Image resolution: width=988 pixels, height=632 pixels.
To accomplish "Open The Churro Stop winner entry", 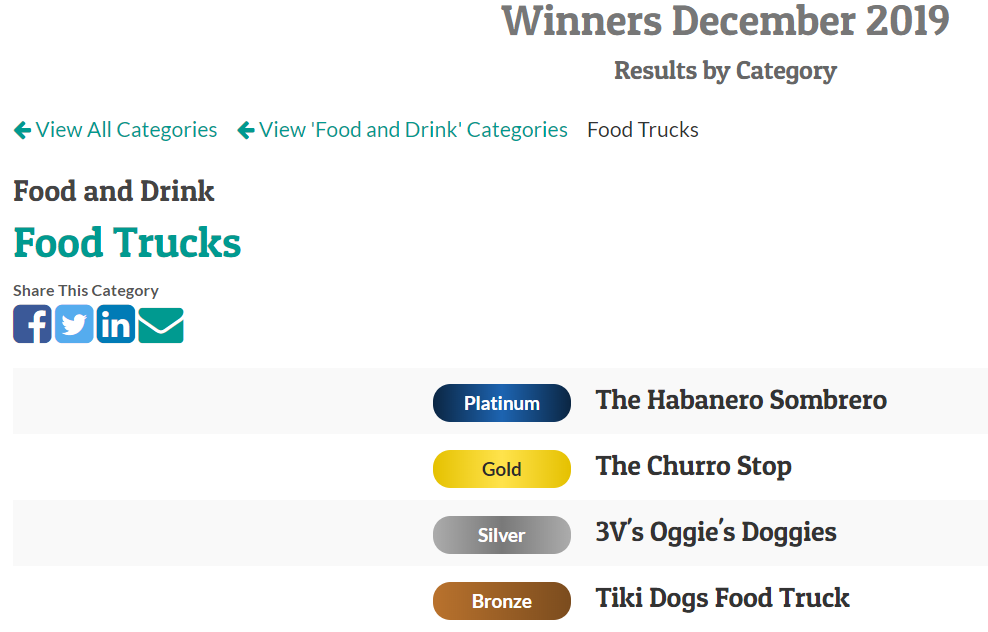I will (694, 466).
